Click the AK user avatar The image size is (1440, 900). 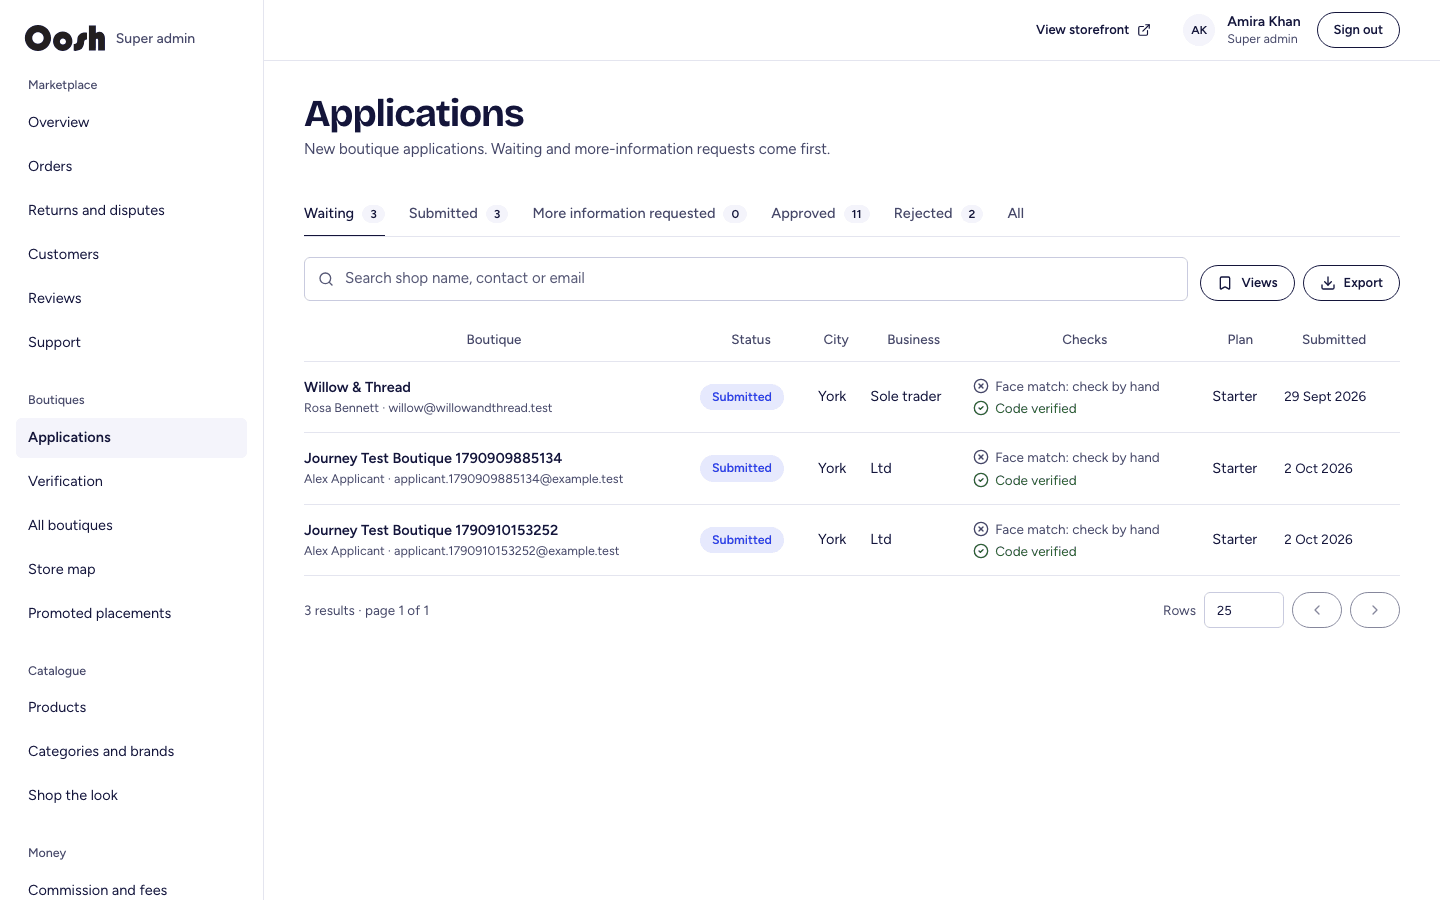(1199, 30)
